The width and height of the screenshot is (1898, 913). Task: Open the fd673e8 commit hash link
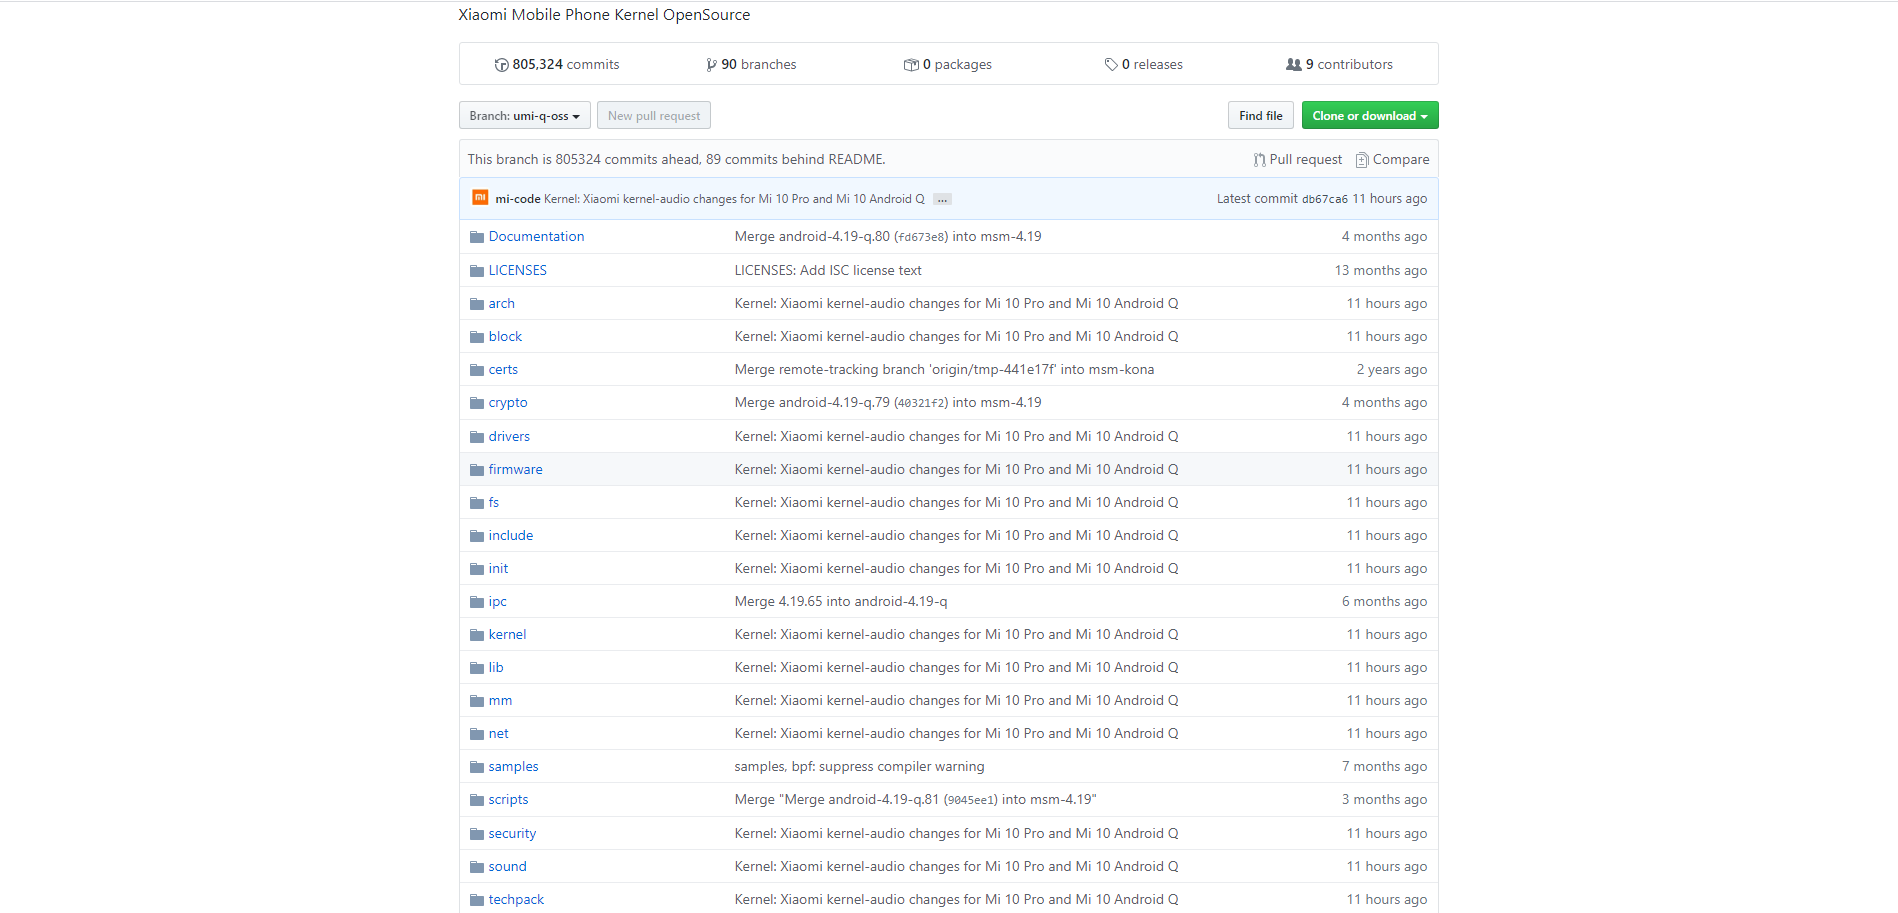coord(920,238)
